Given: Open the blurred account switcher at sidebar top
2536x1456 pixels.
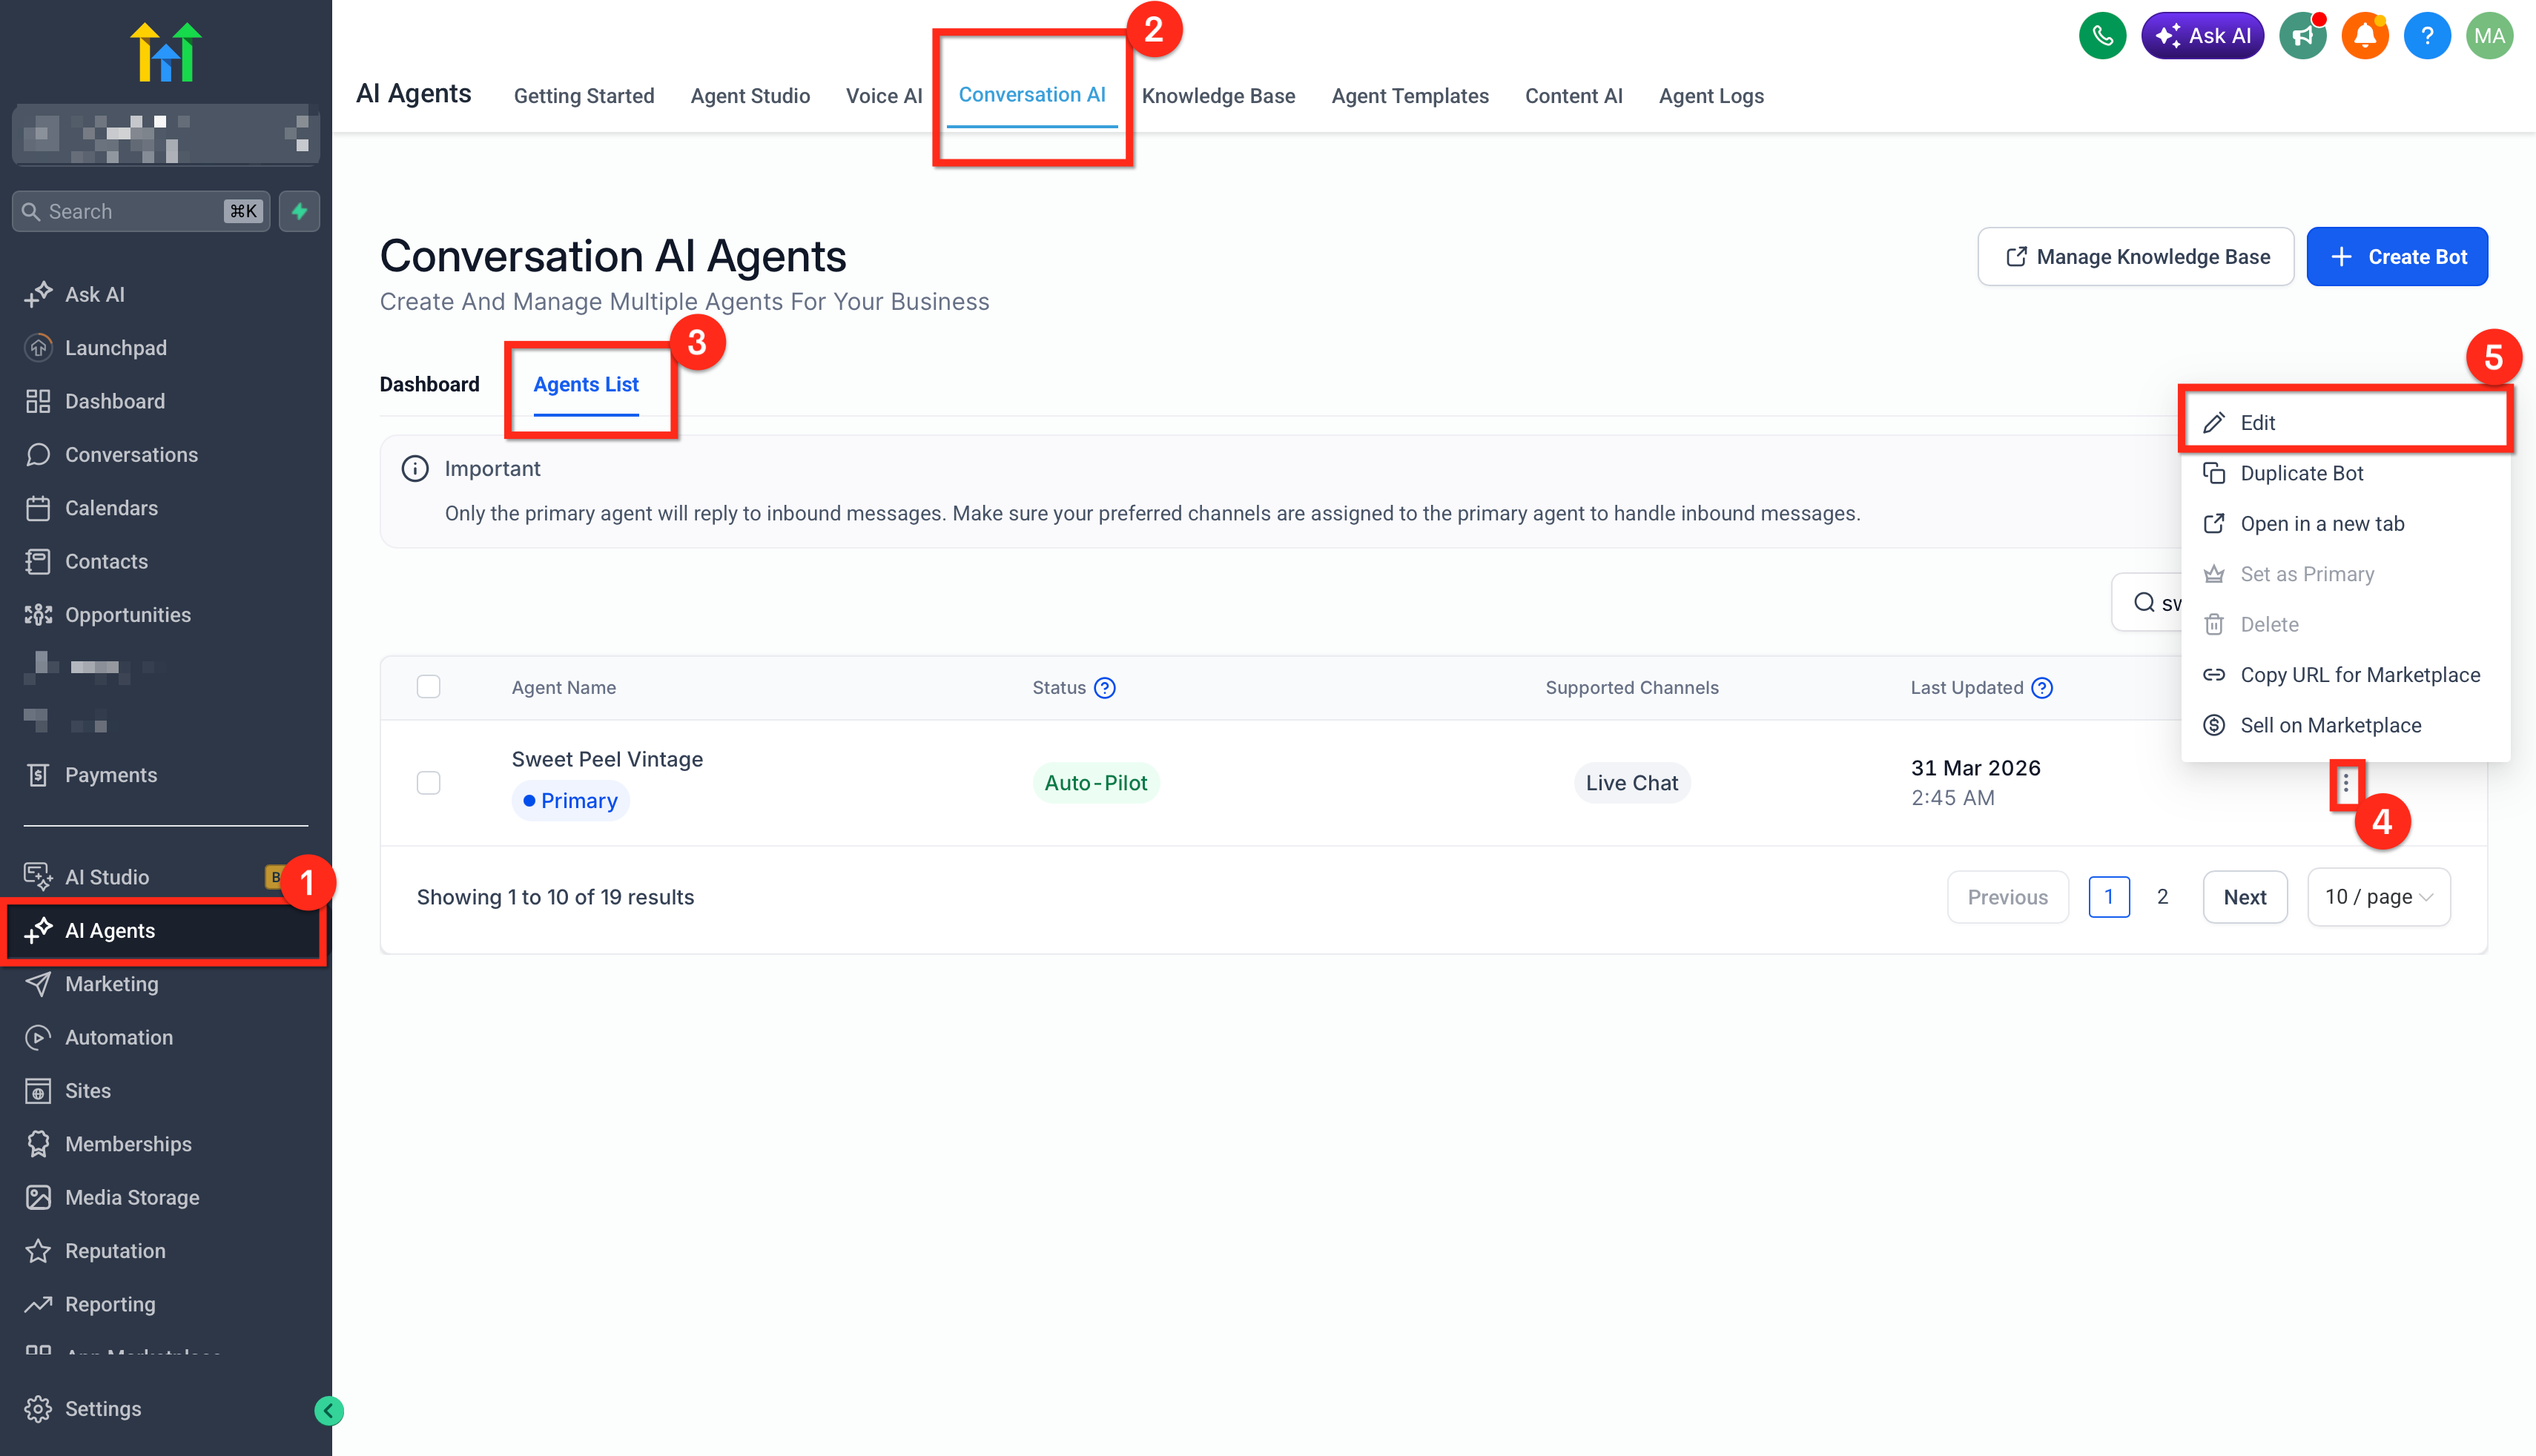Looking at the screenshot, I should (x=166, y=135).
